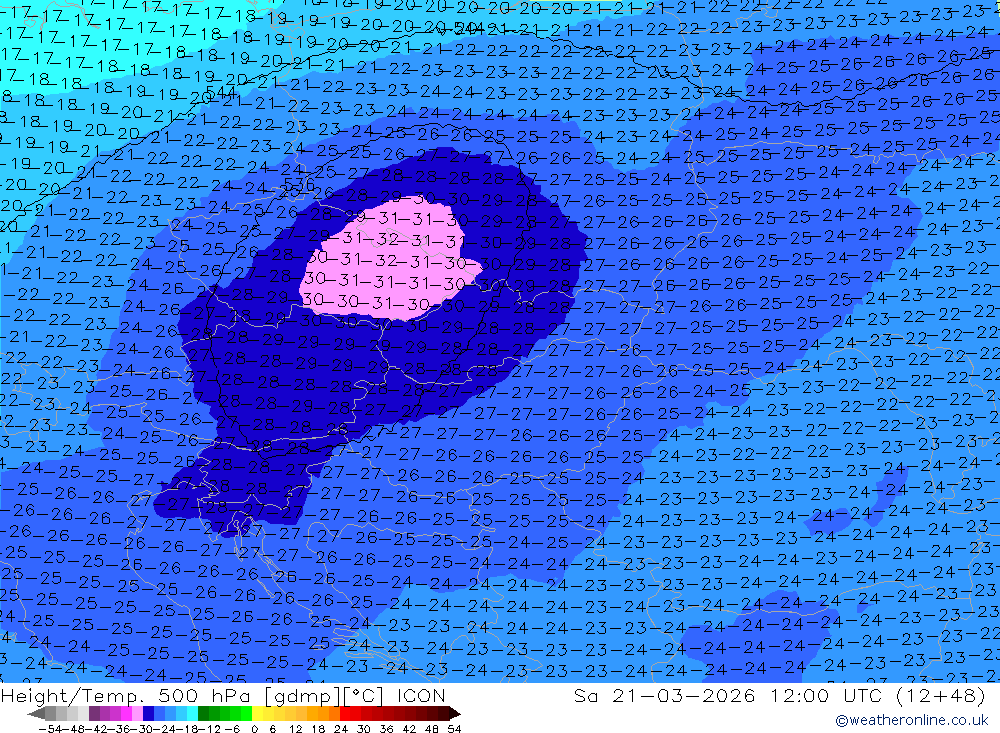1000x733 pixels.
Task: Click the '536' height contour label
Action: pos(298,184)
